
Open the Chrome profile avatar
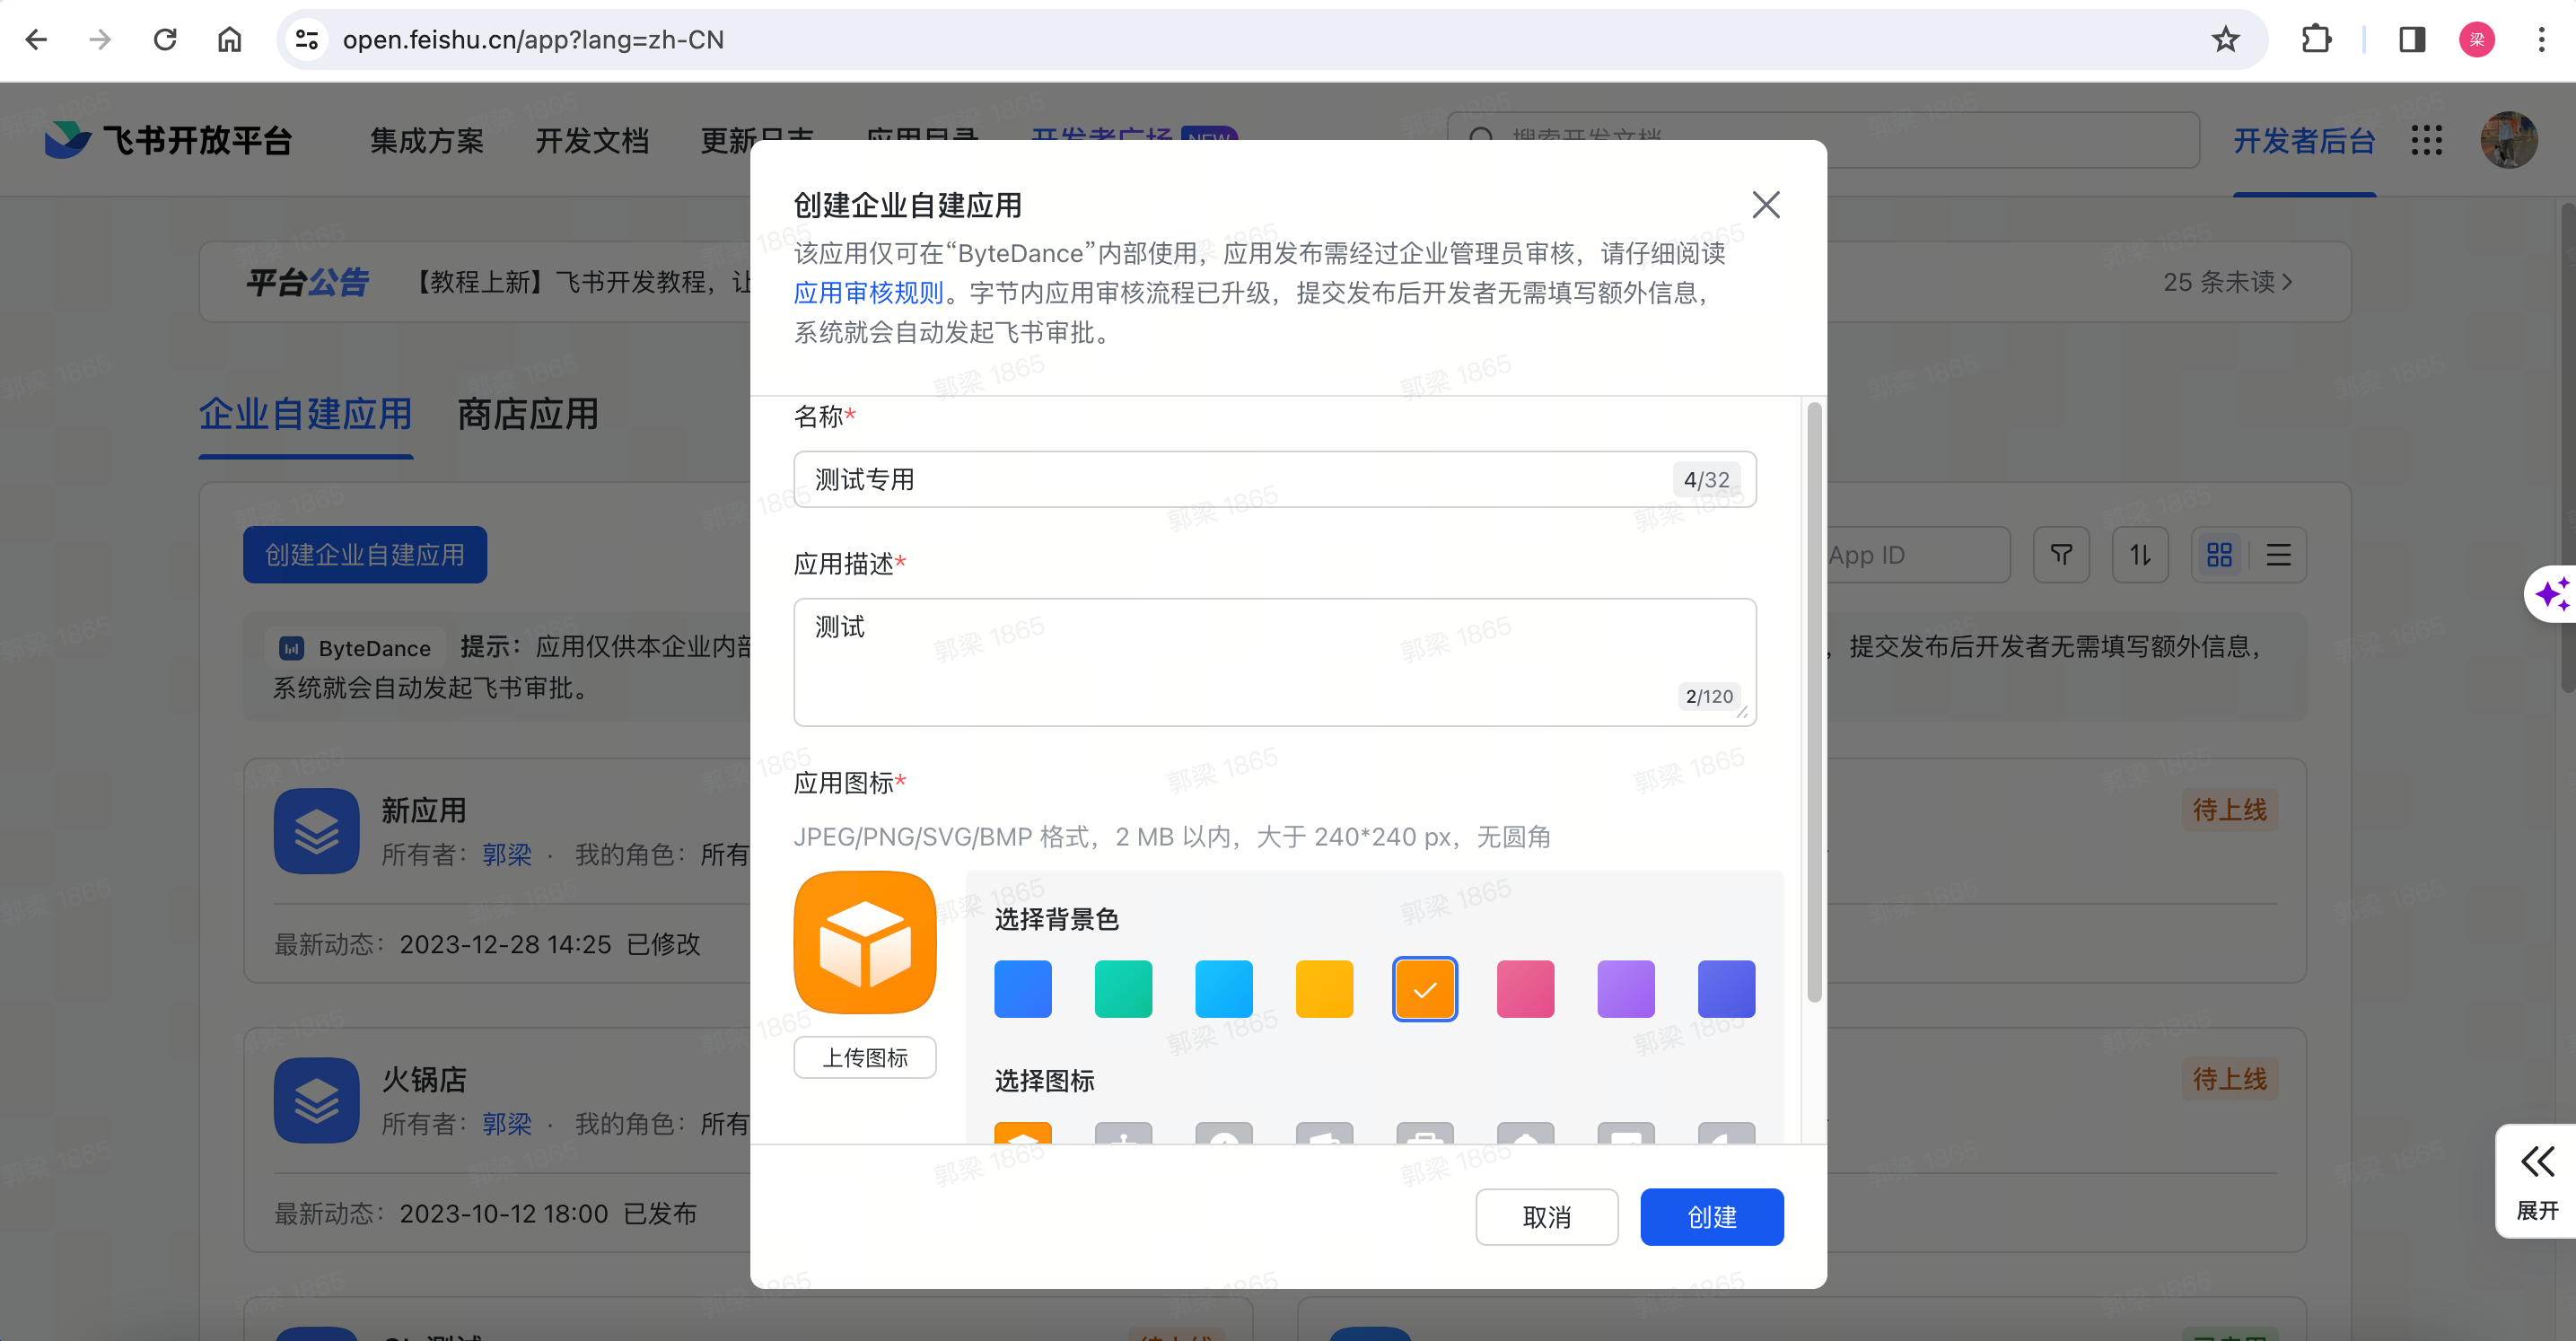2477,40
